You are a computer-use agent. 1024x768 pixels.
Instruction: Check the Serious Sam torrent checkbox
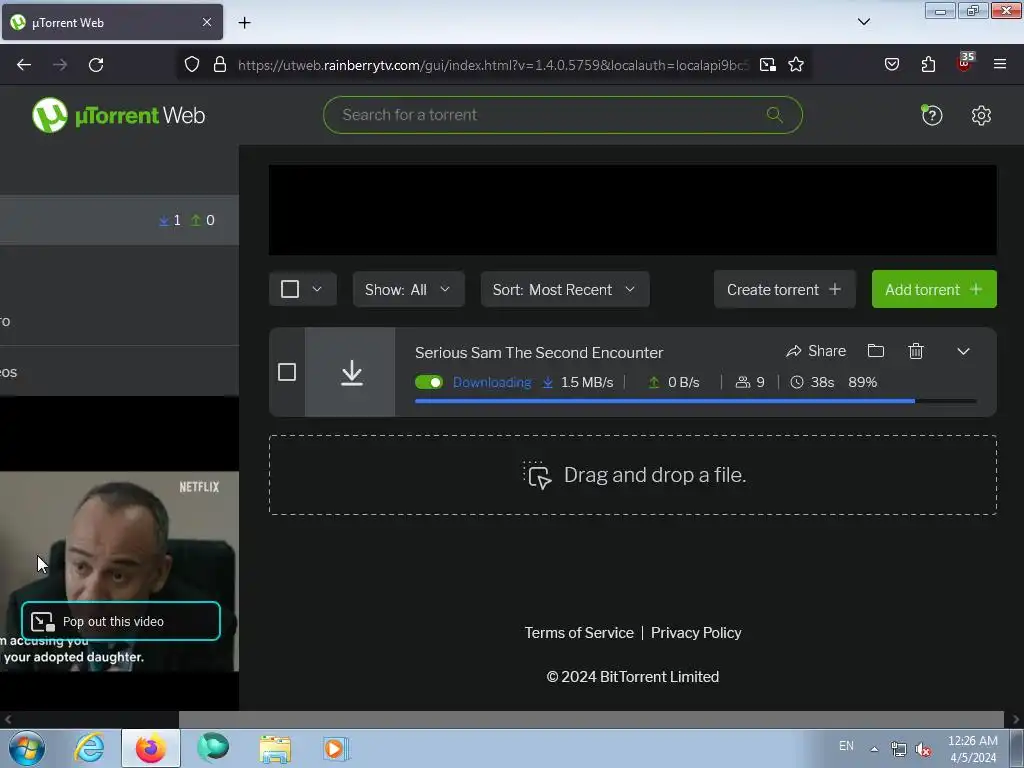pos(287,372)
